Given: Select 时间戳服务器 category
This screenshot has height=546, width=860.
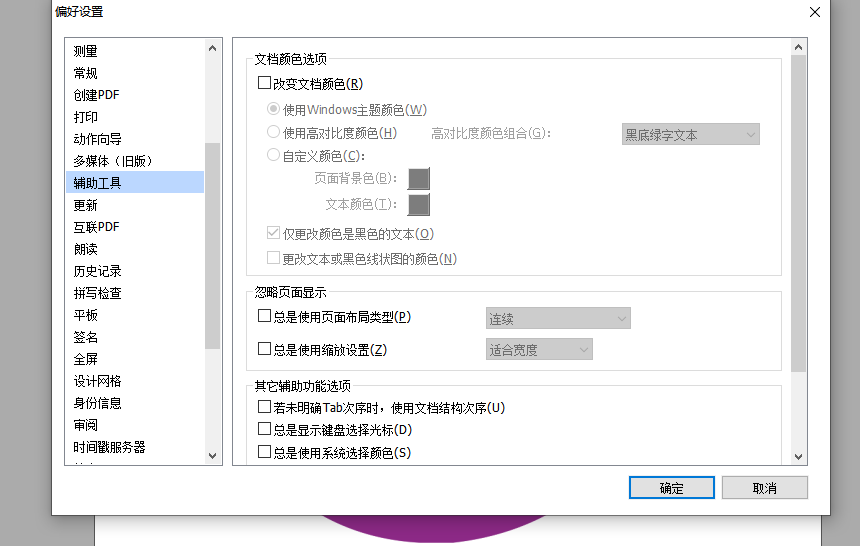Looking at the screenshot, I should pyautogui.click(x=135, y=447).
